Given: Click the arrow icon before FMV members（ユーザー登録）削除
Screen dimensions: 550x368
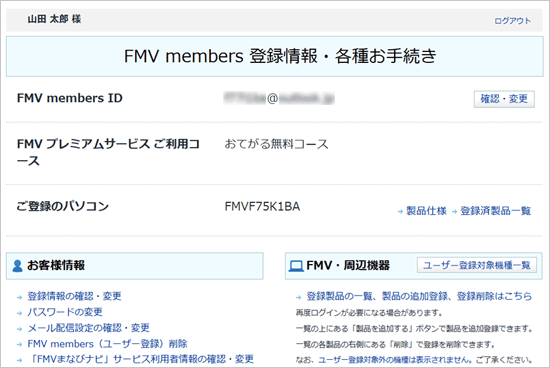Looking at the screenshot, I should (x=19, y=345).
